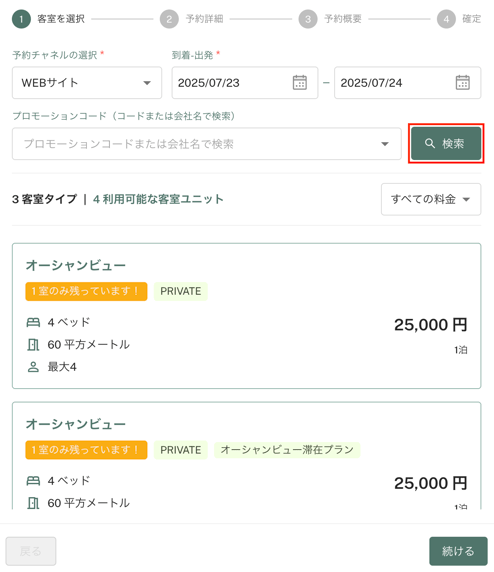This screenshot has width=494, height=572.
Task: Click the door icon beside 60 平方メートル
Action: pos(33,344)
